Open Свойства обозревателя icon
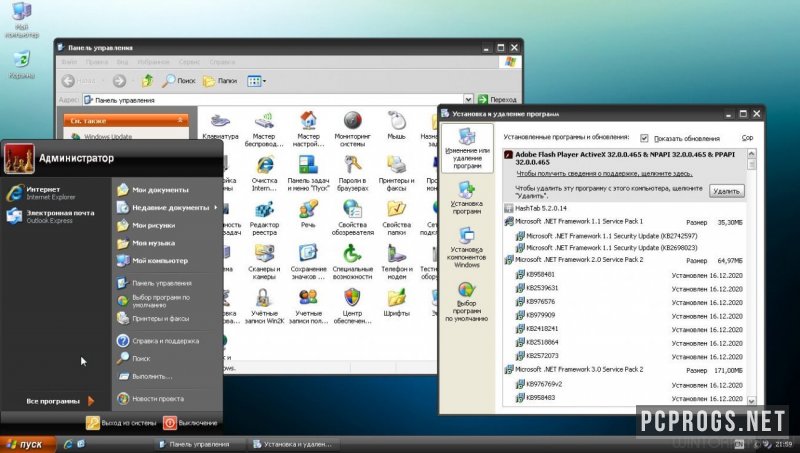The width and height of the screenshot is (800, 453). tap(353, 218)
